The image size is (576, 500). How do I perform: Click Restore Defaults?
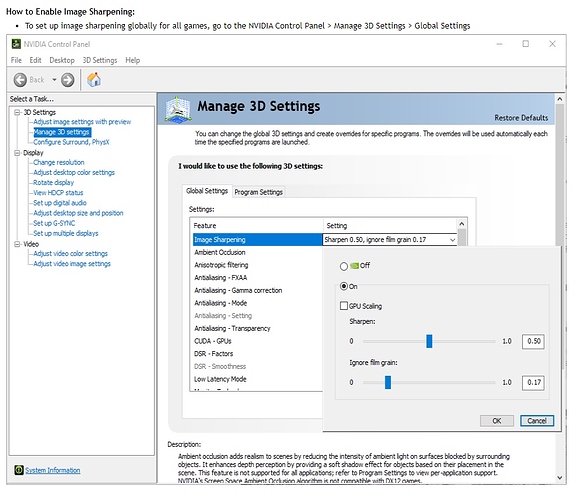coord(521,118)
